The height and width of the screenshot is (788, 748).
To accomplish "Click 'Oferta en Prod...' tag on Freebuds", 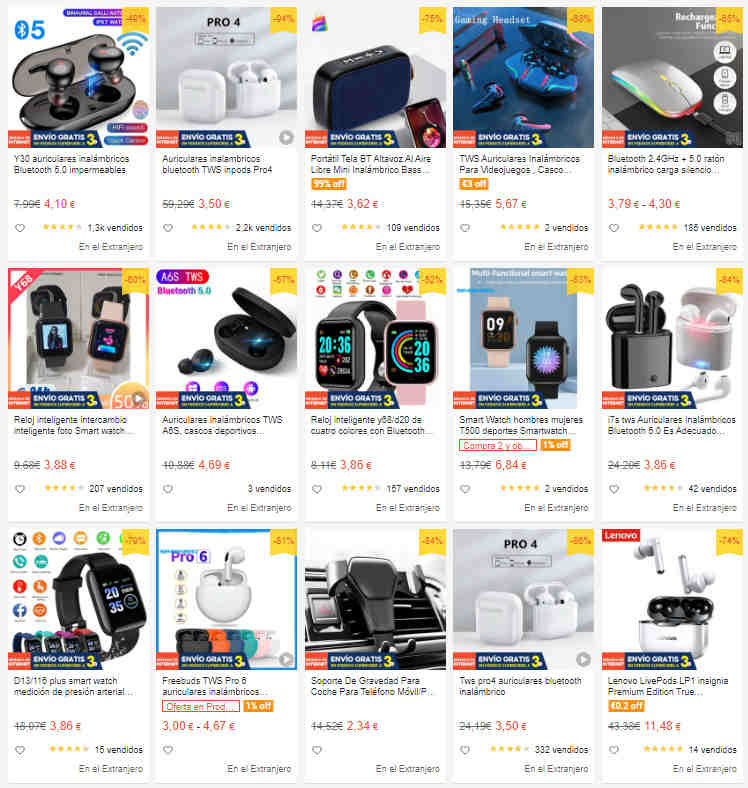I will (201, 707).
